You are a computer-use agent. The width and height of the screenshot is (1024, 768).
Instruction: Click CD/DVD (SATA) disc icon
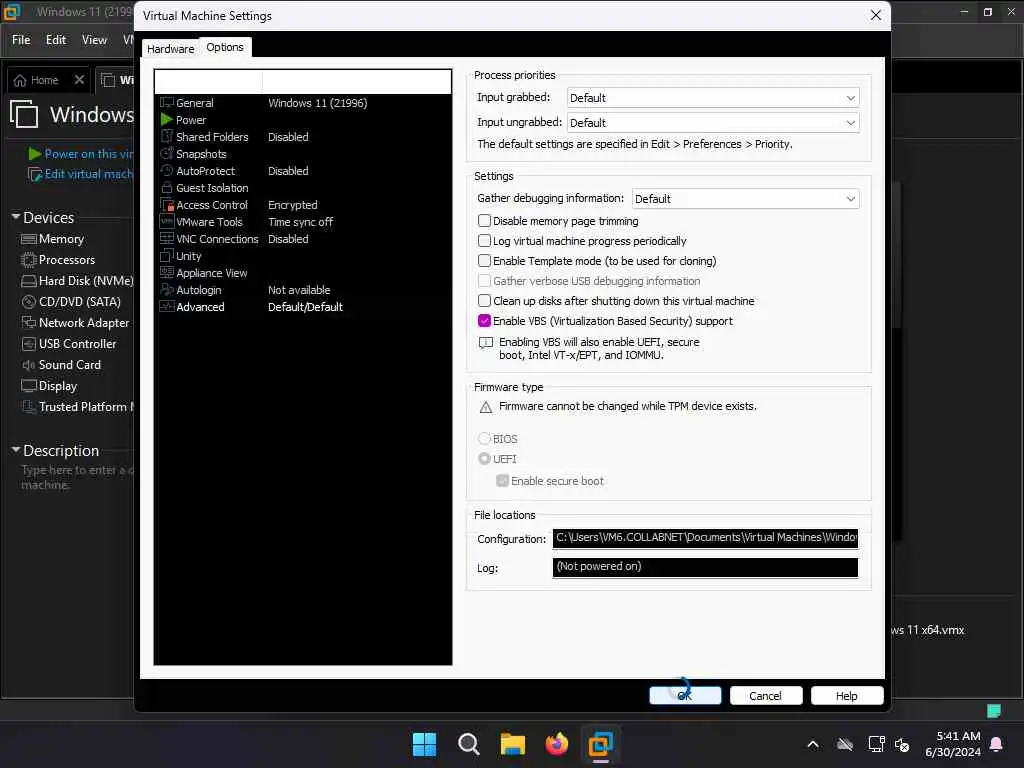29,302
